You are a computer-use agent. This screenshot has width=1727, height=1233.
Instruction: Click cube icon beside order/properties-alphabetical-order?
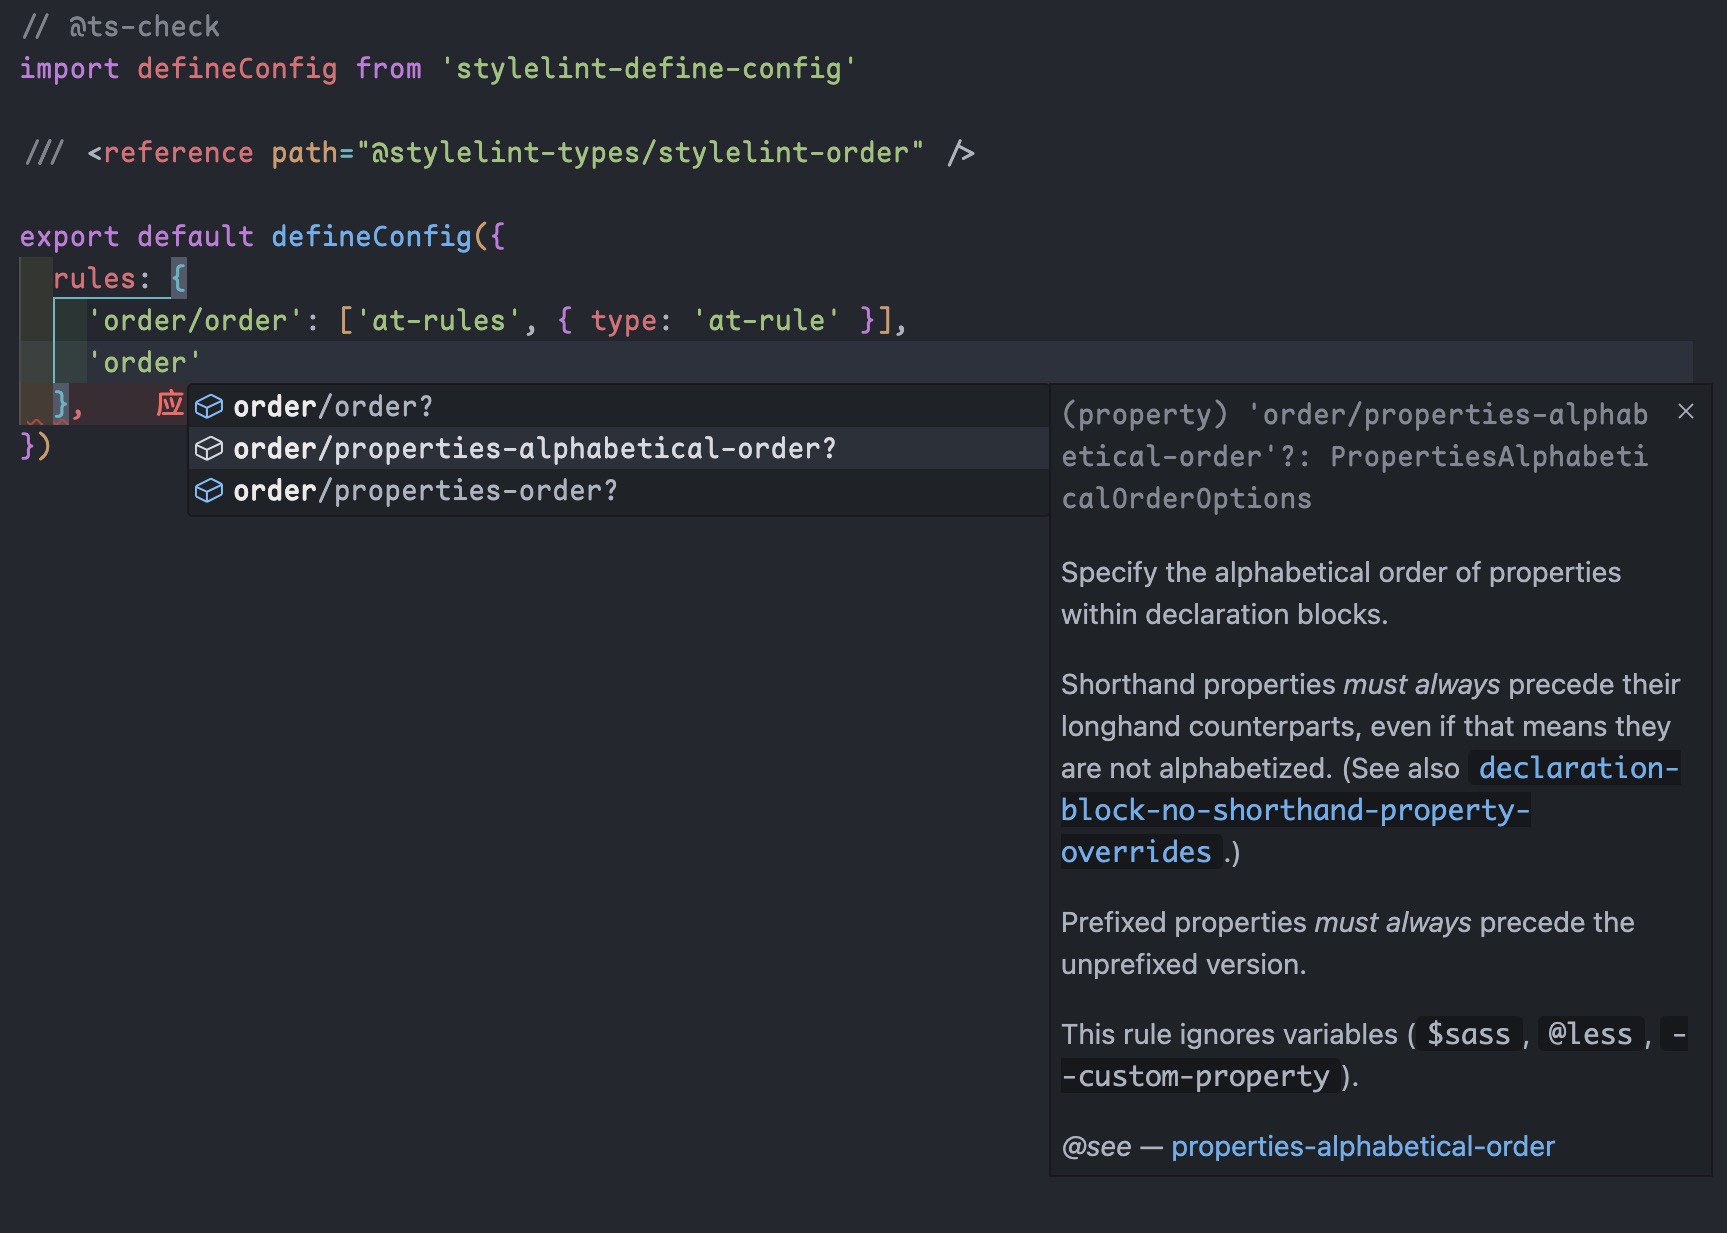click(x=208, y=448)
